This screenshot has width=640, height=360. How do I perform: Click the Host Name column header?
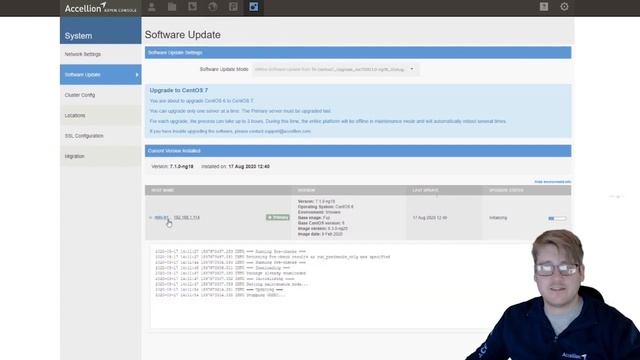point(162,190)
